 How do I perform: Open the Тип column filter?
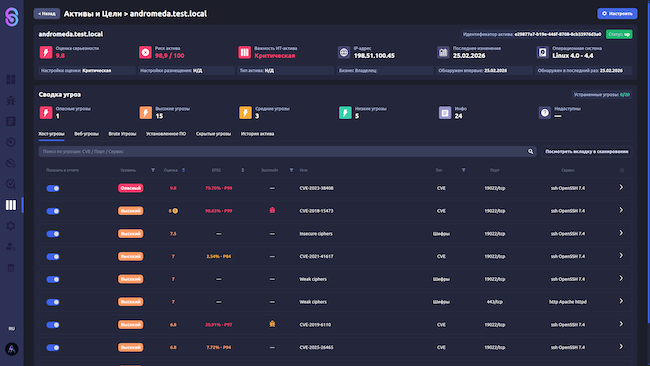point(463,170)
